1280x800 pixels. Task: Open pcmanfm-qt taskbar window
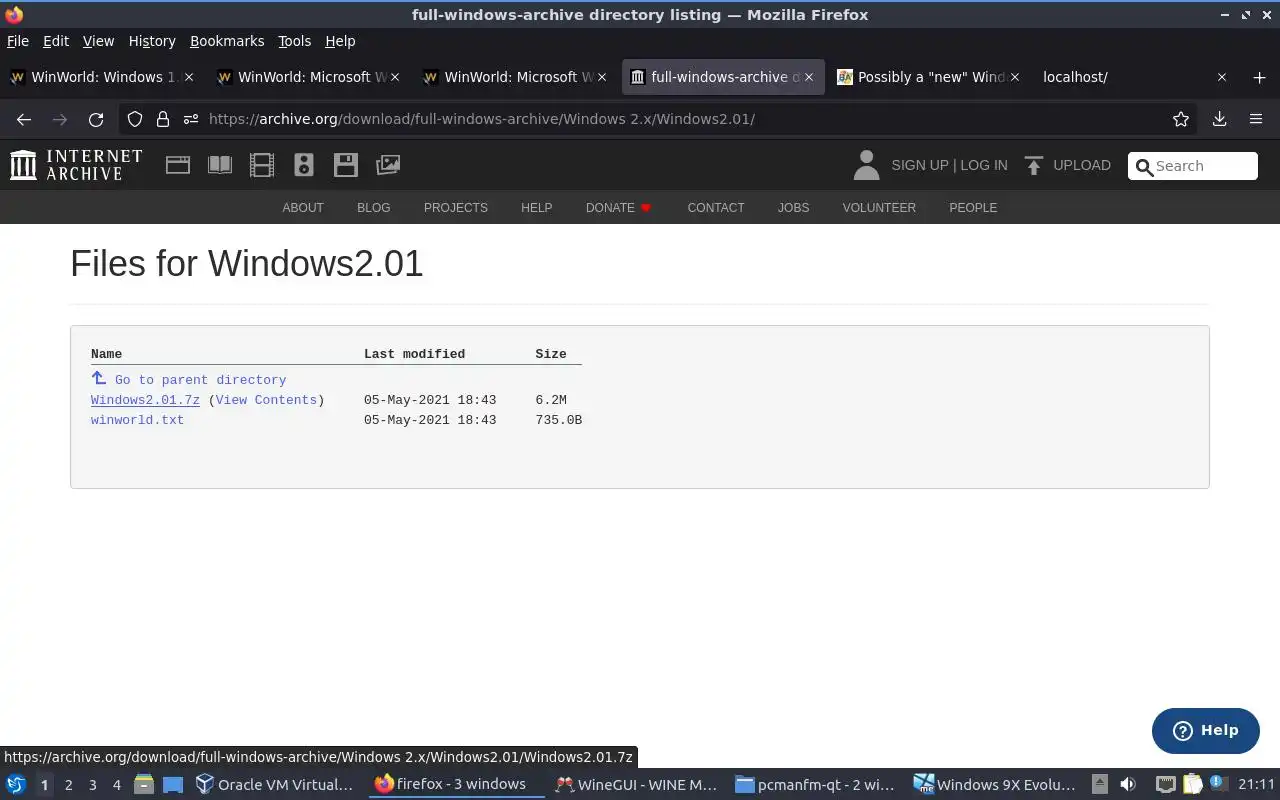815,785
